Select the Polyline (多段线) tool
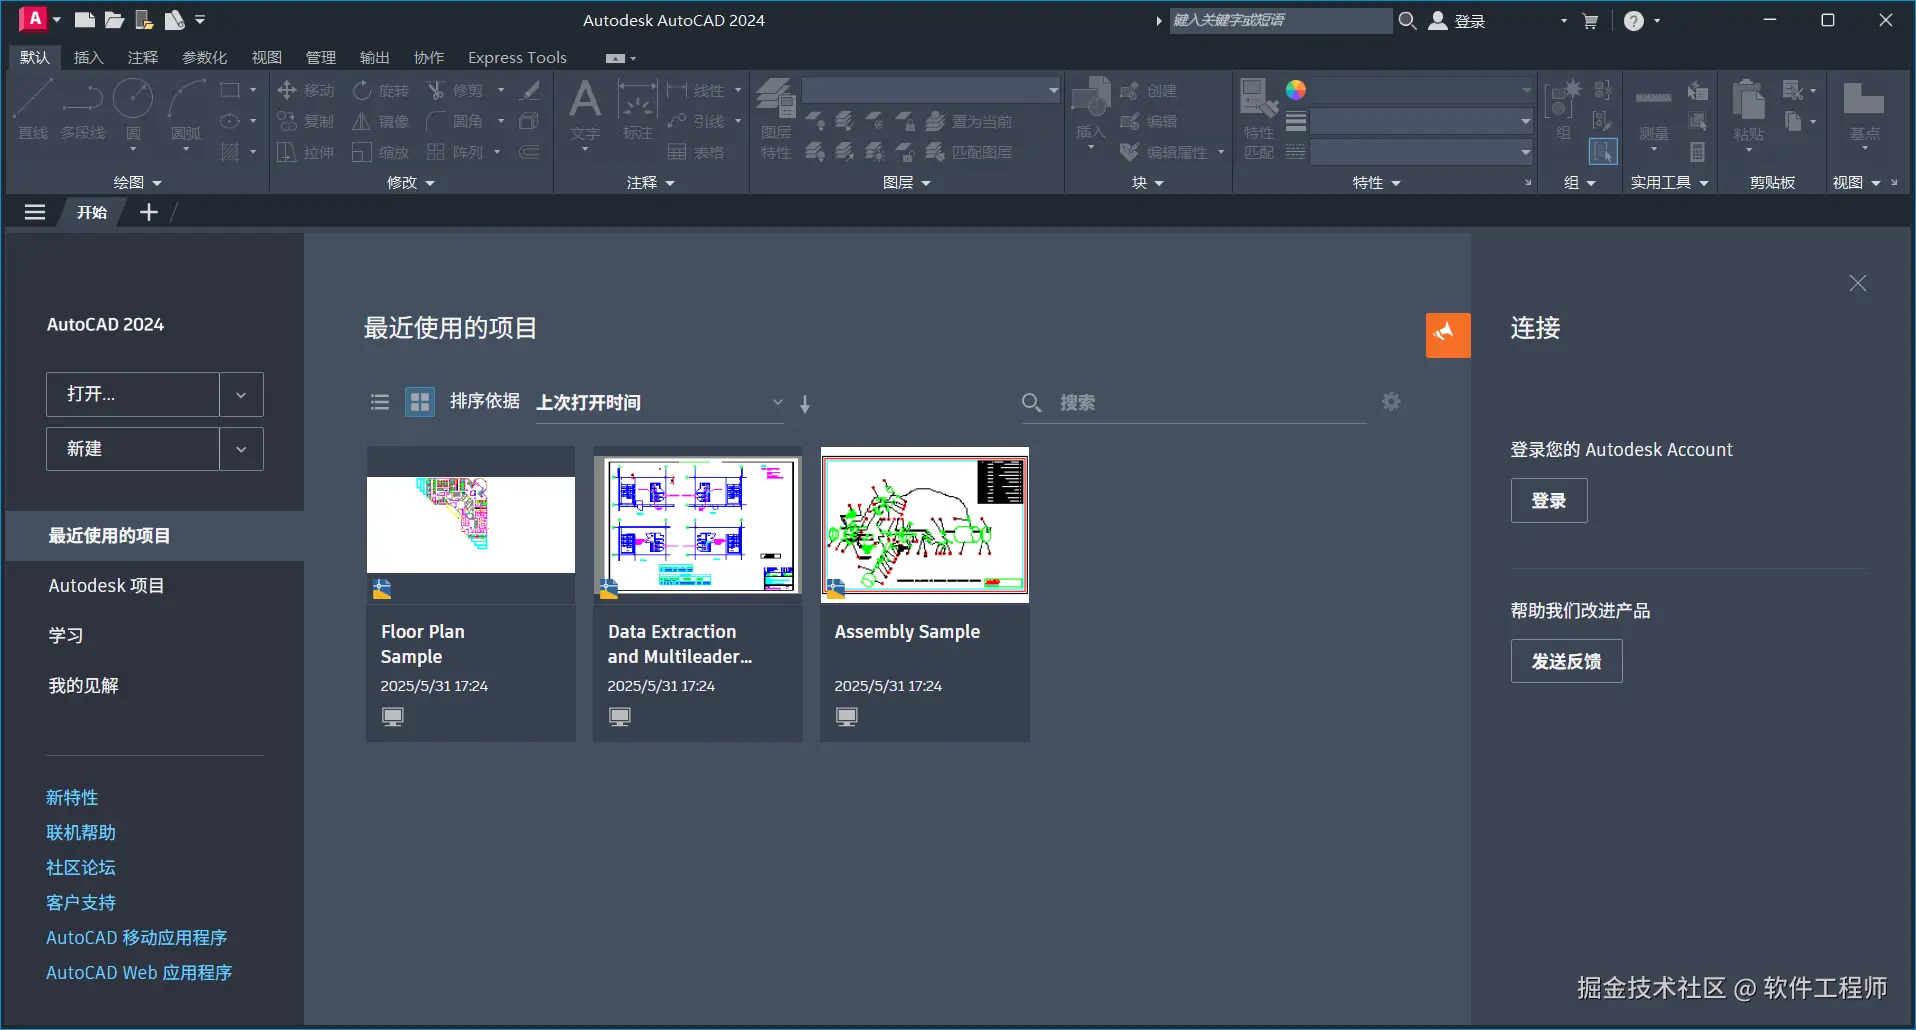Viewport: 1916px width, 1030px height. click(x=82, y=110)
